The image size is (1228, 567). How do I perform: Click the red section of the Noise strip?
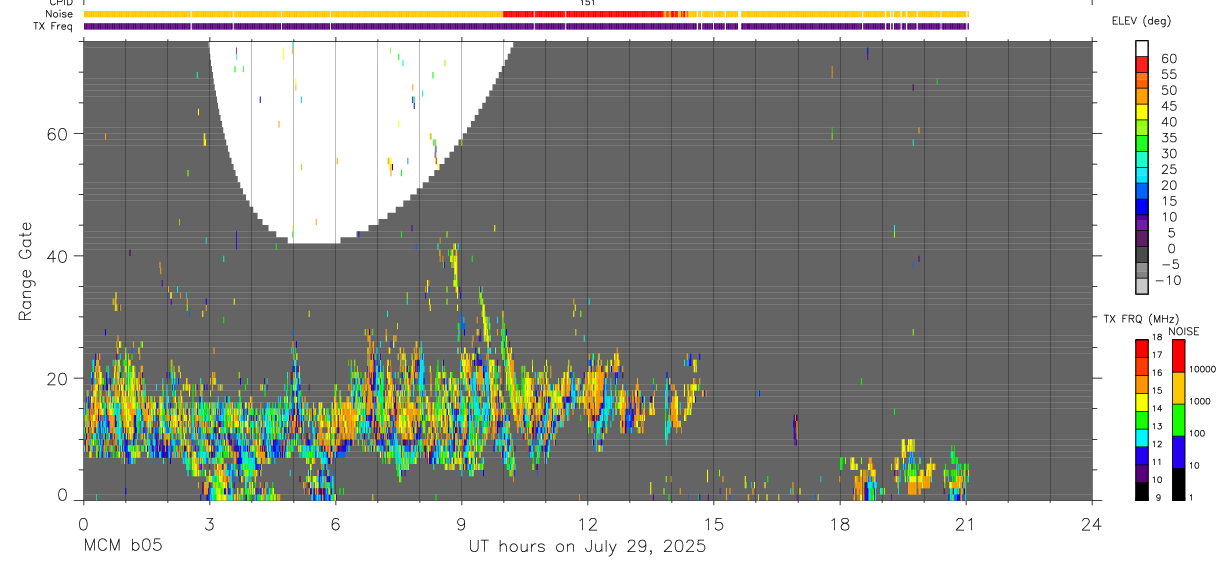[585, 14]
